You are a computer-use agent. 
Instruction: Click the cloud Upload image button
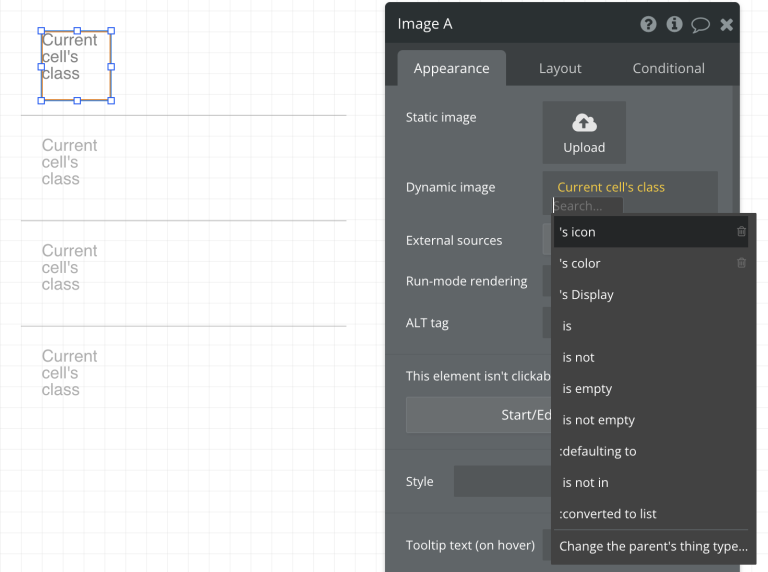[x=584, y=132]
